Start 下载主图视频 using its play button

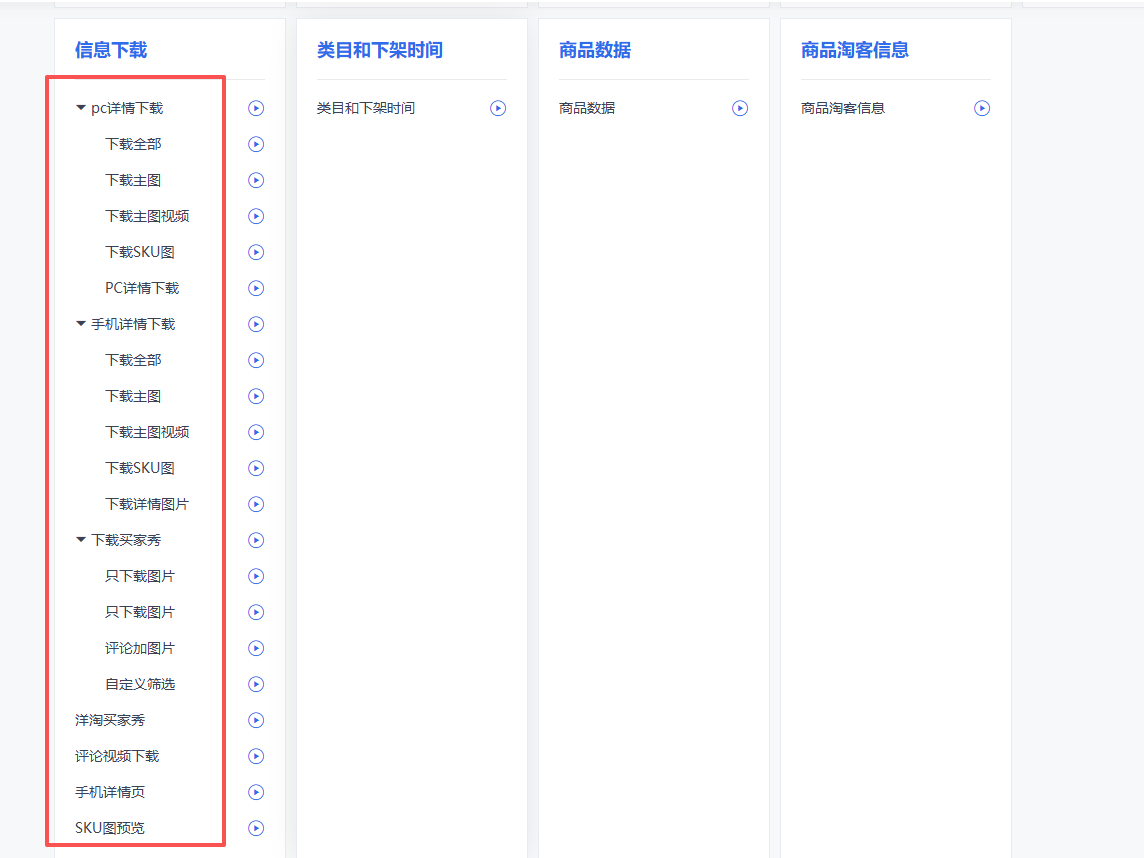pos(255,216)
